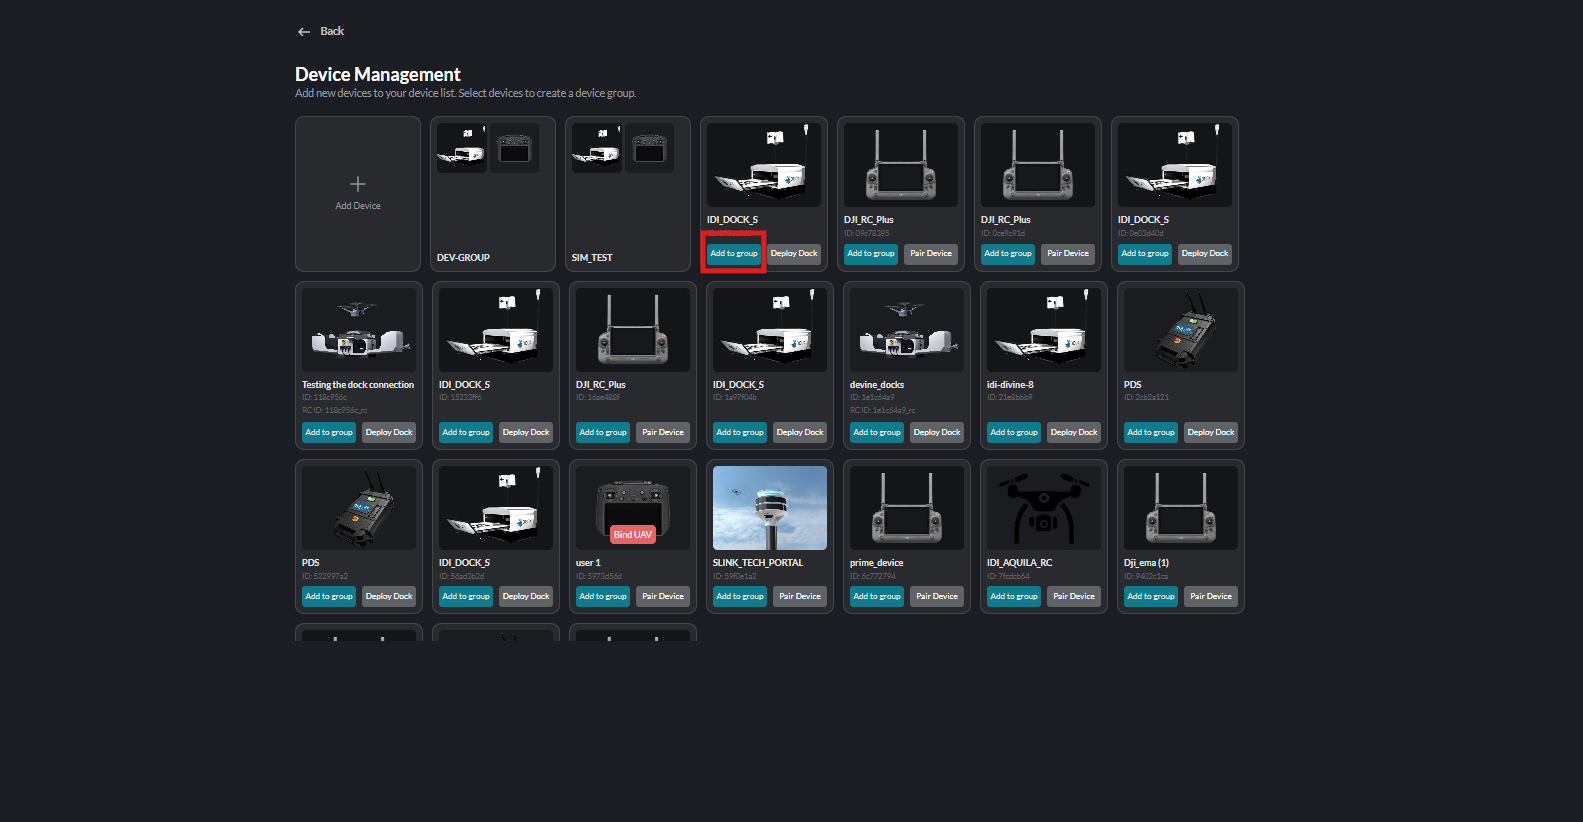Add IDI_DOCK_S ID 56ad3b2d to group
Image resolution: width=1583 pixels, height=822 pixels.
(x=466, y=597)
